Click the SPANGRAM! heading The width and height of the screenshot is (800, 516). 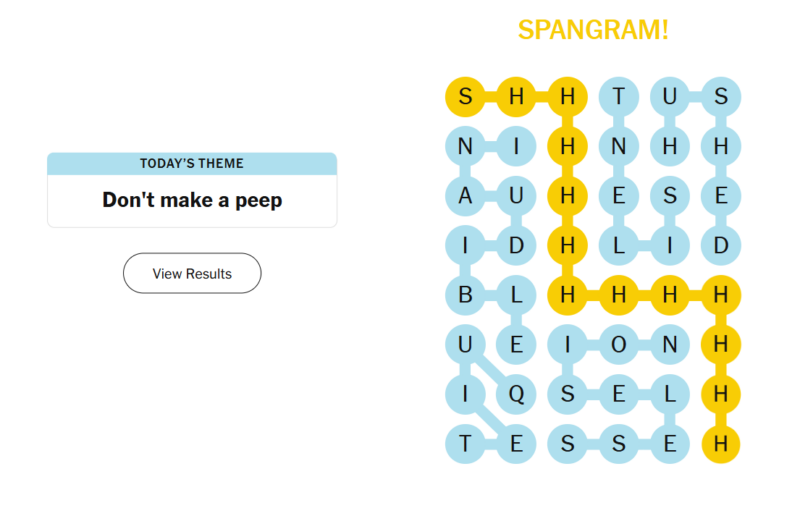(x=593, y=30)
